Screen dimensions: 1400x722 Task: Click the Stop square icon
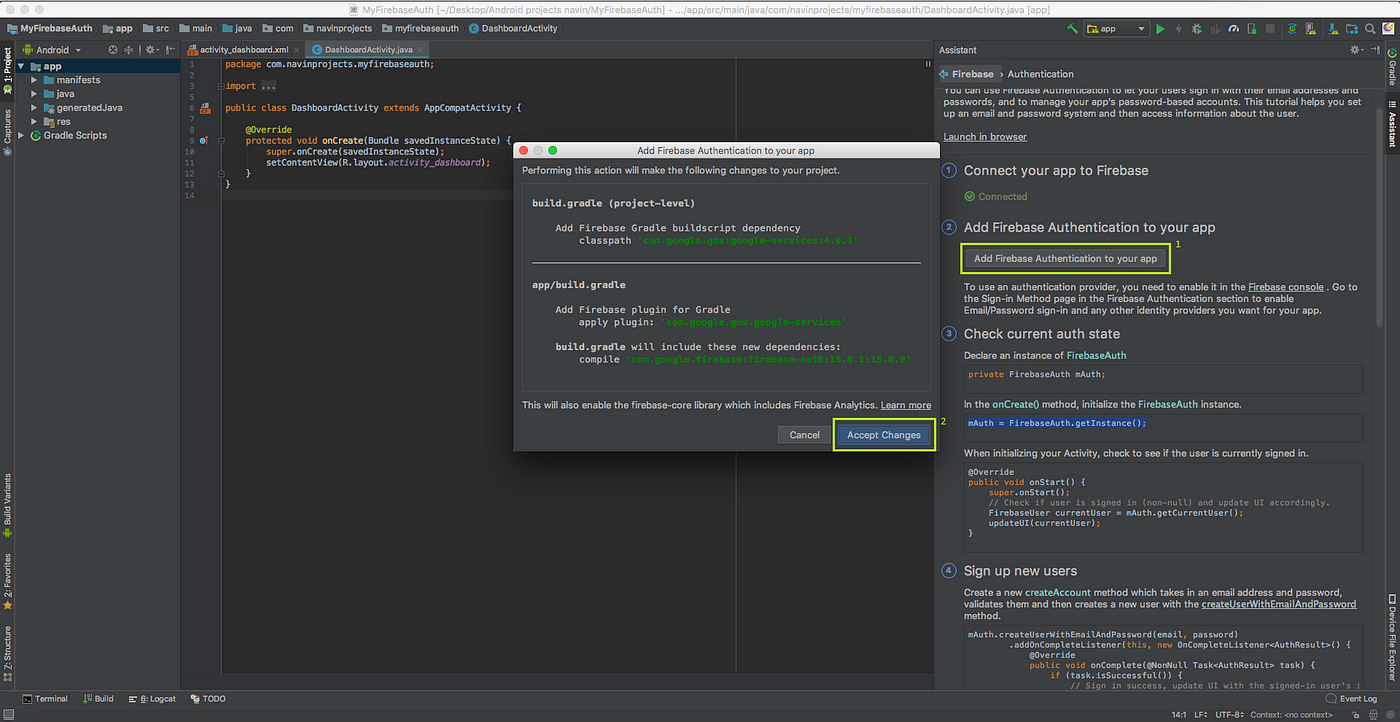[1270, 29]
